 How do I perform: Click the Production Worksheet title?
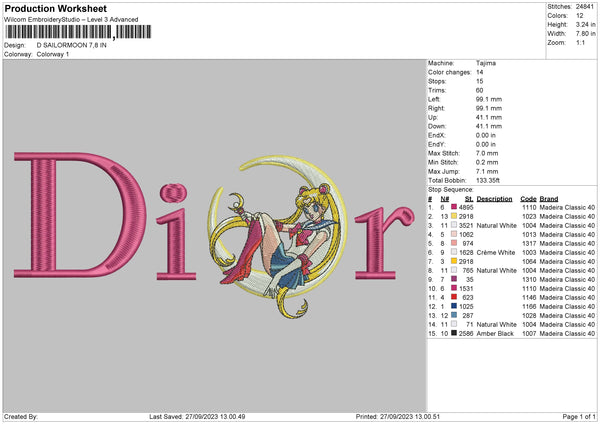(x=55, y=8)
